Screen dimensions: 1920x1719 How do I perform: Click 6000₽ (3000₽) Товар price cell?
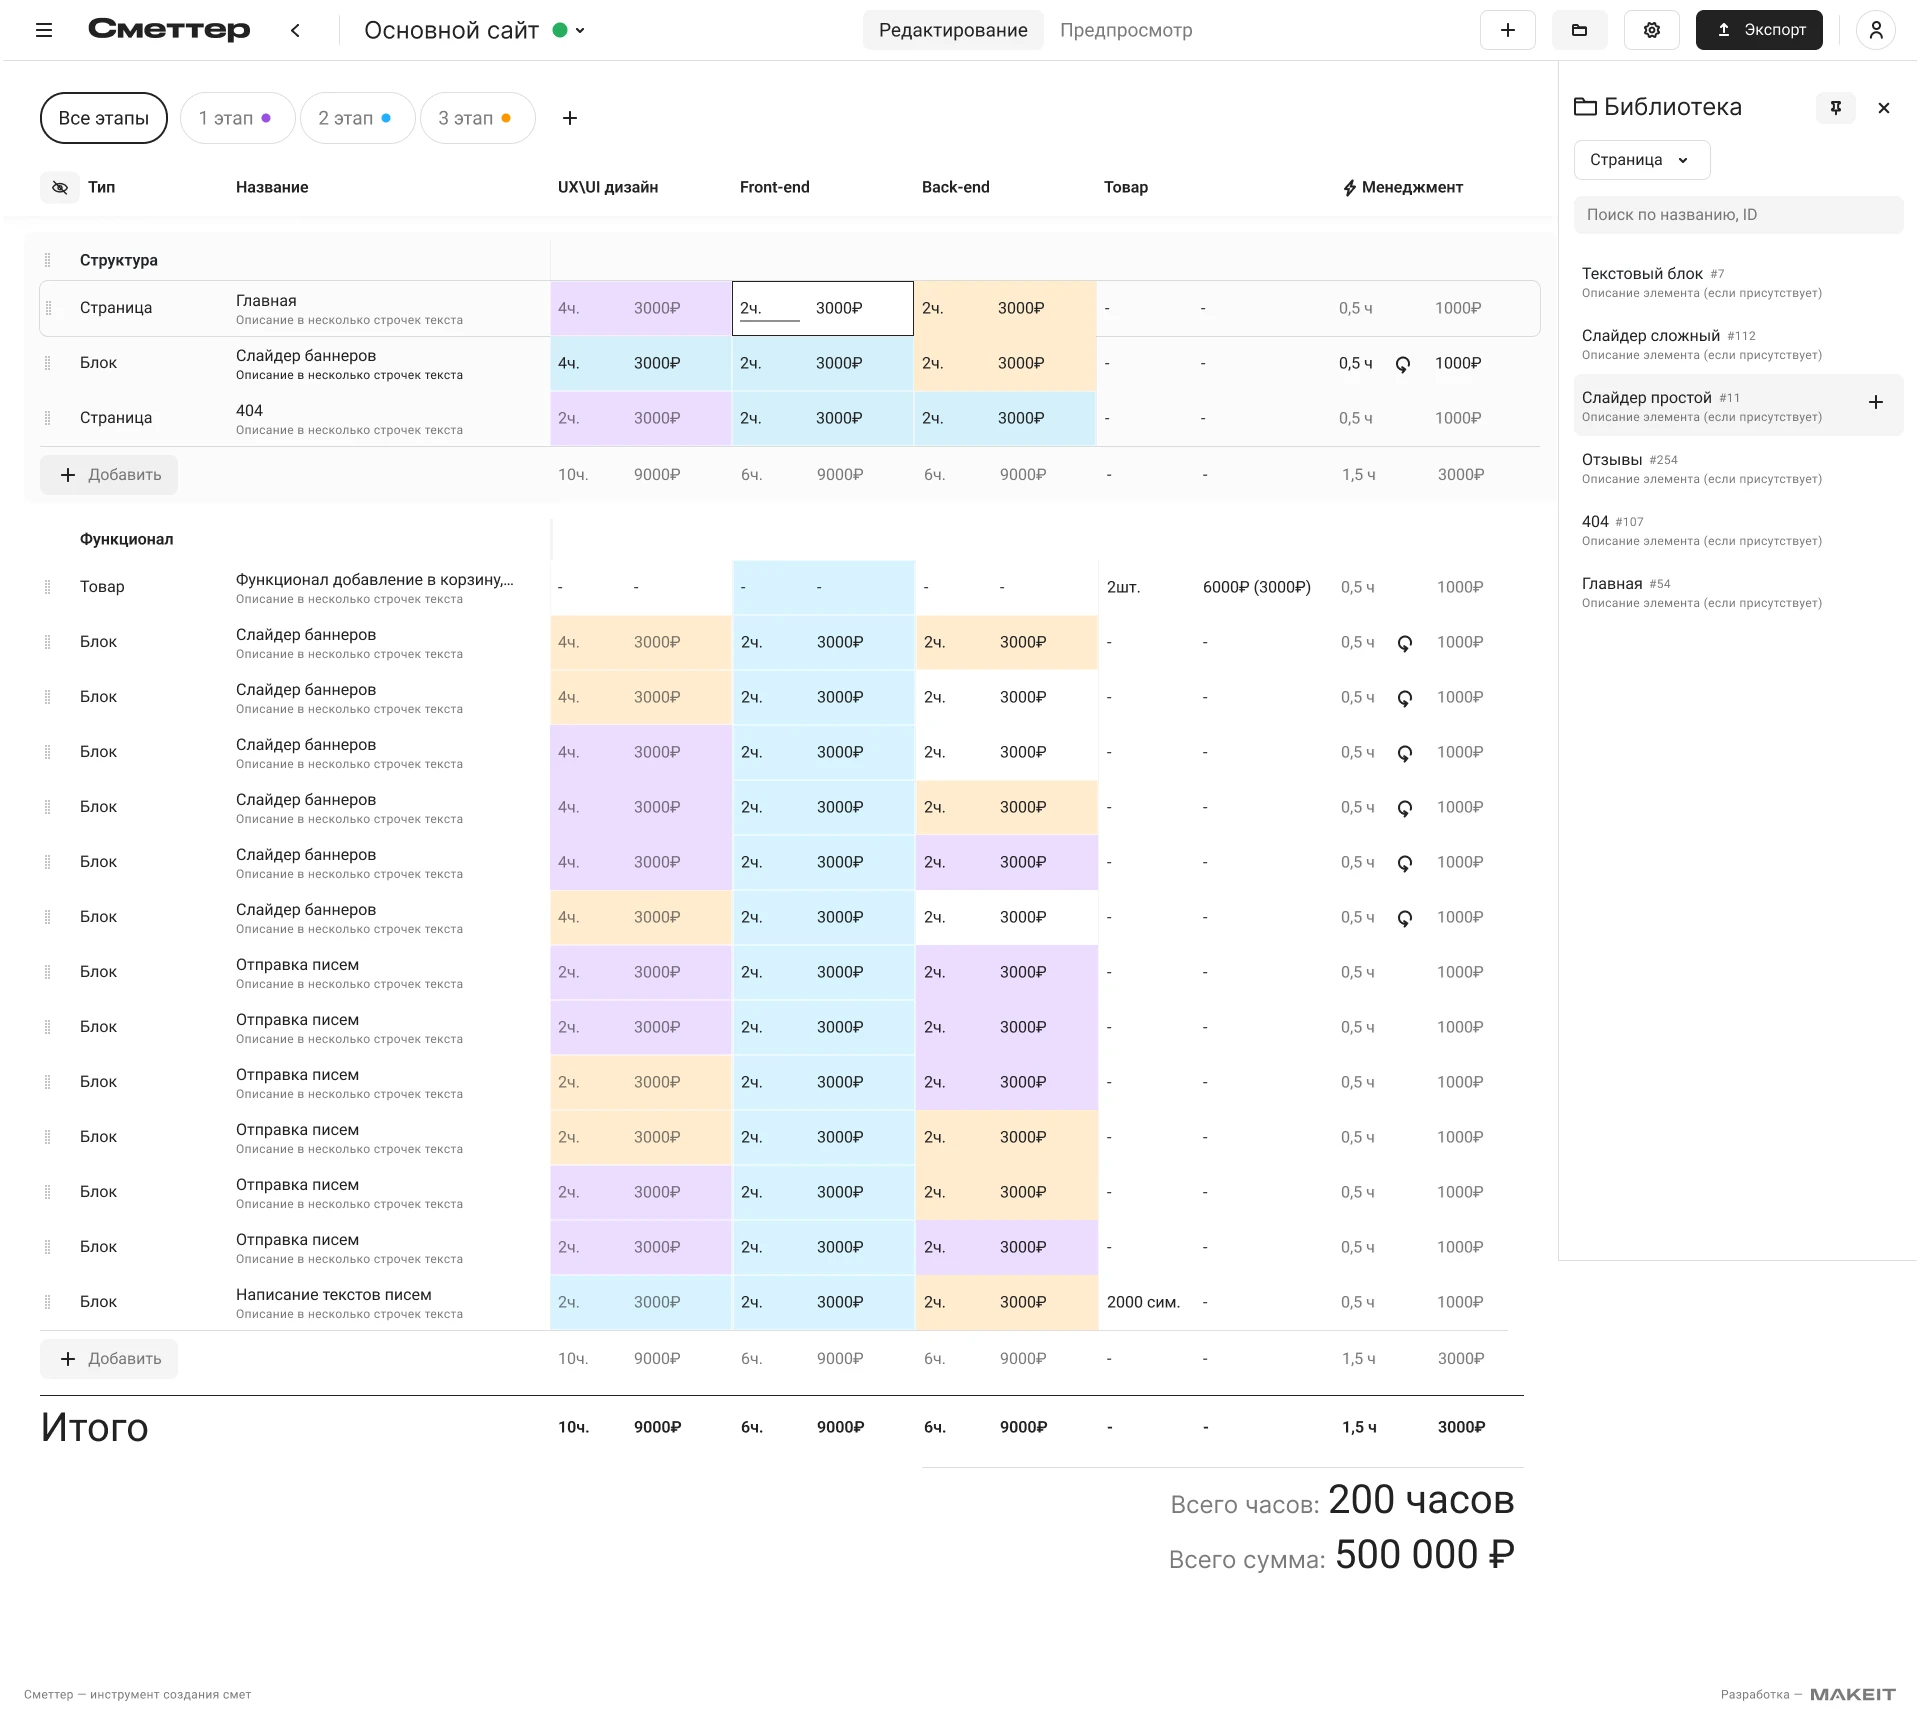point(1257,587)
